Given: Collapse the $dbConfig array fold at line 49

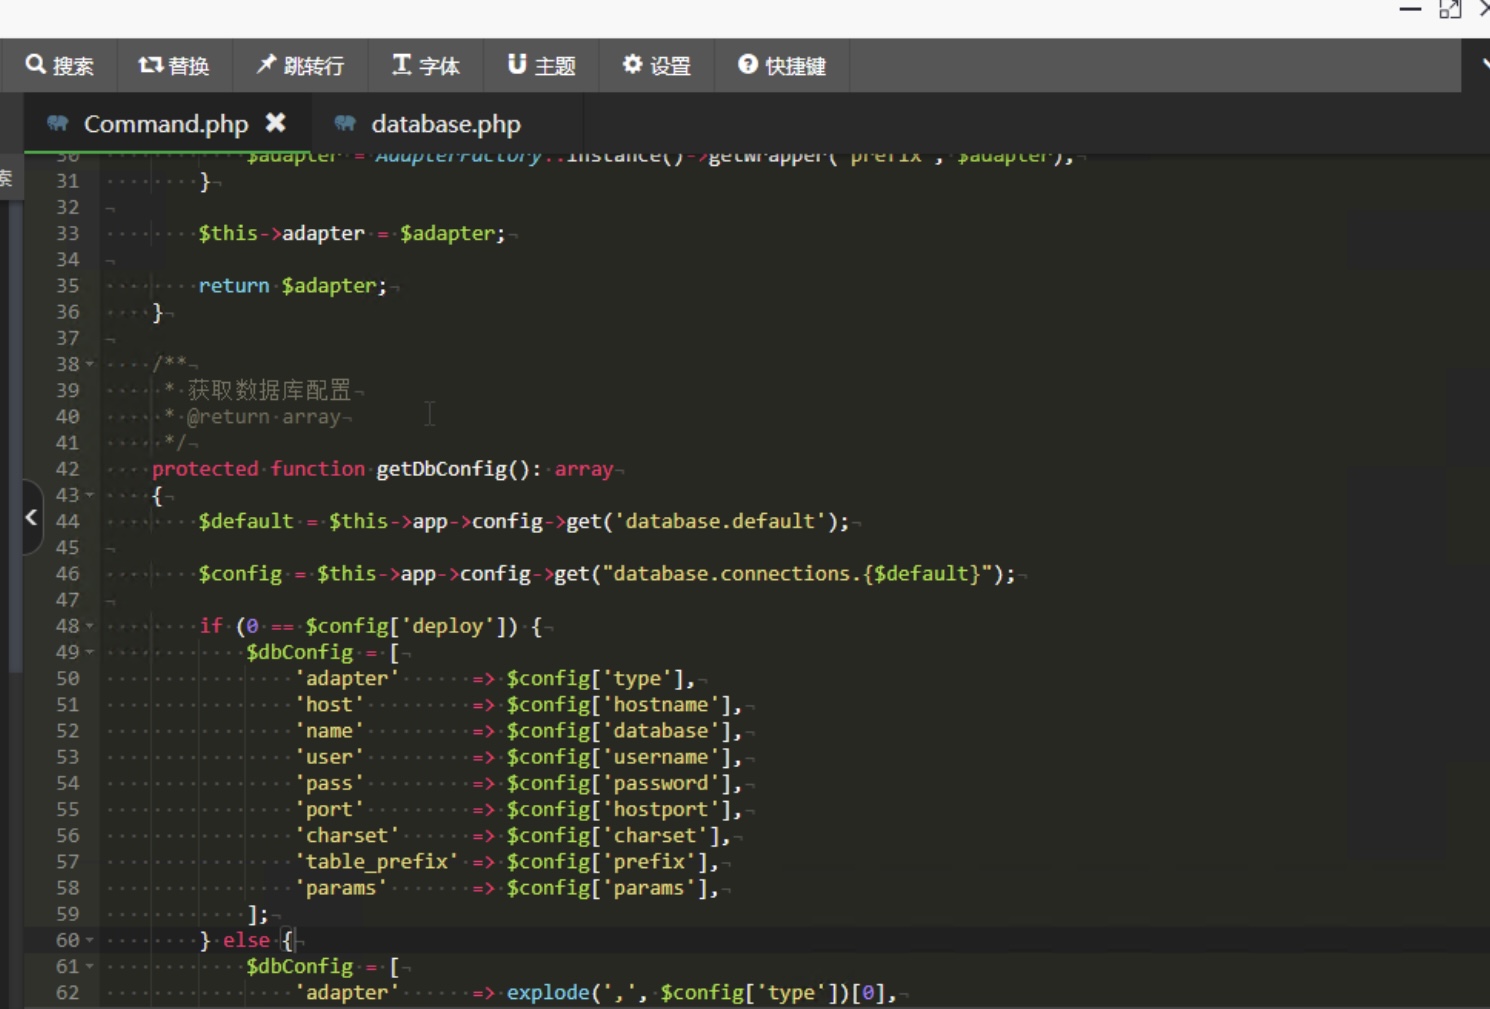Looking at the screenshot, I should [x=87, y=651].
